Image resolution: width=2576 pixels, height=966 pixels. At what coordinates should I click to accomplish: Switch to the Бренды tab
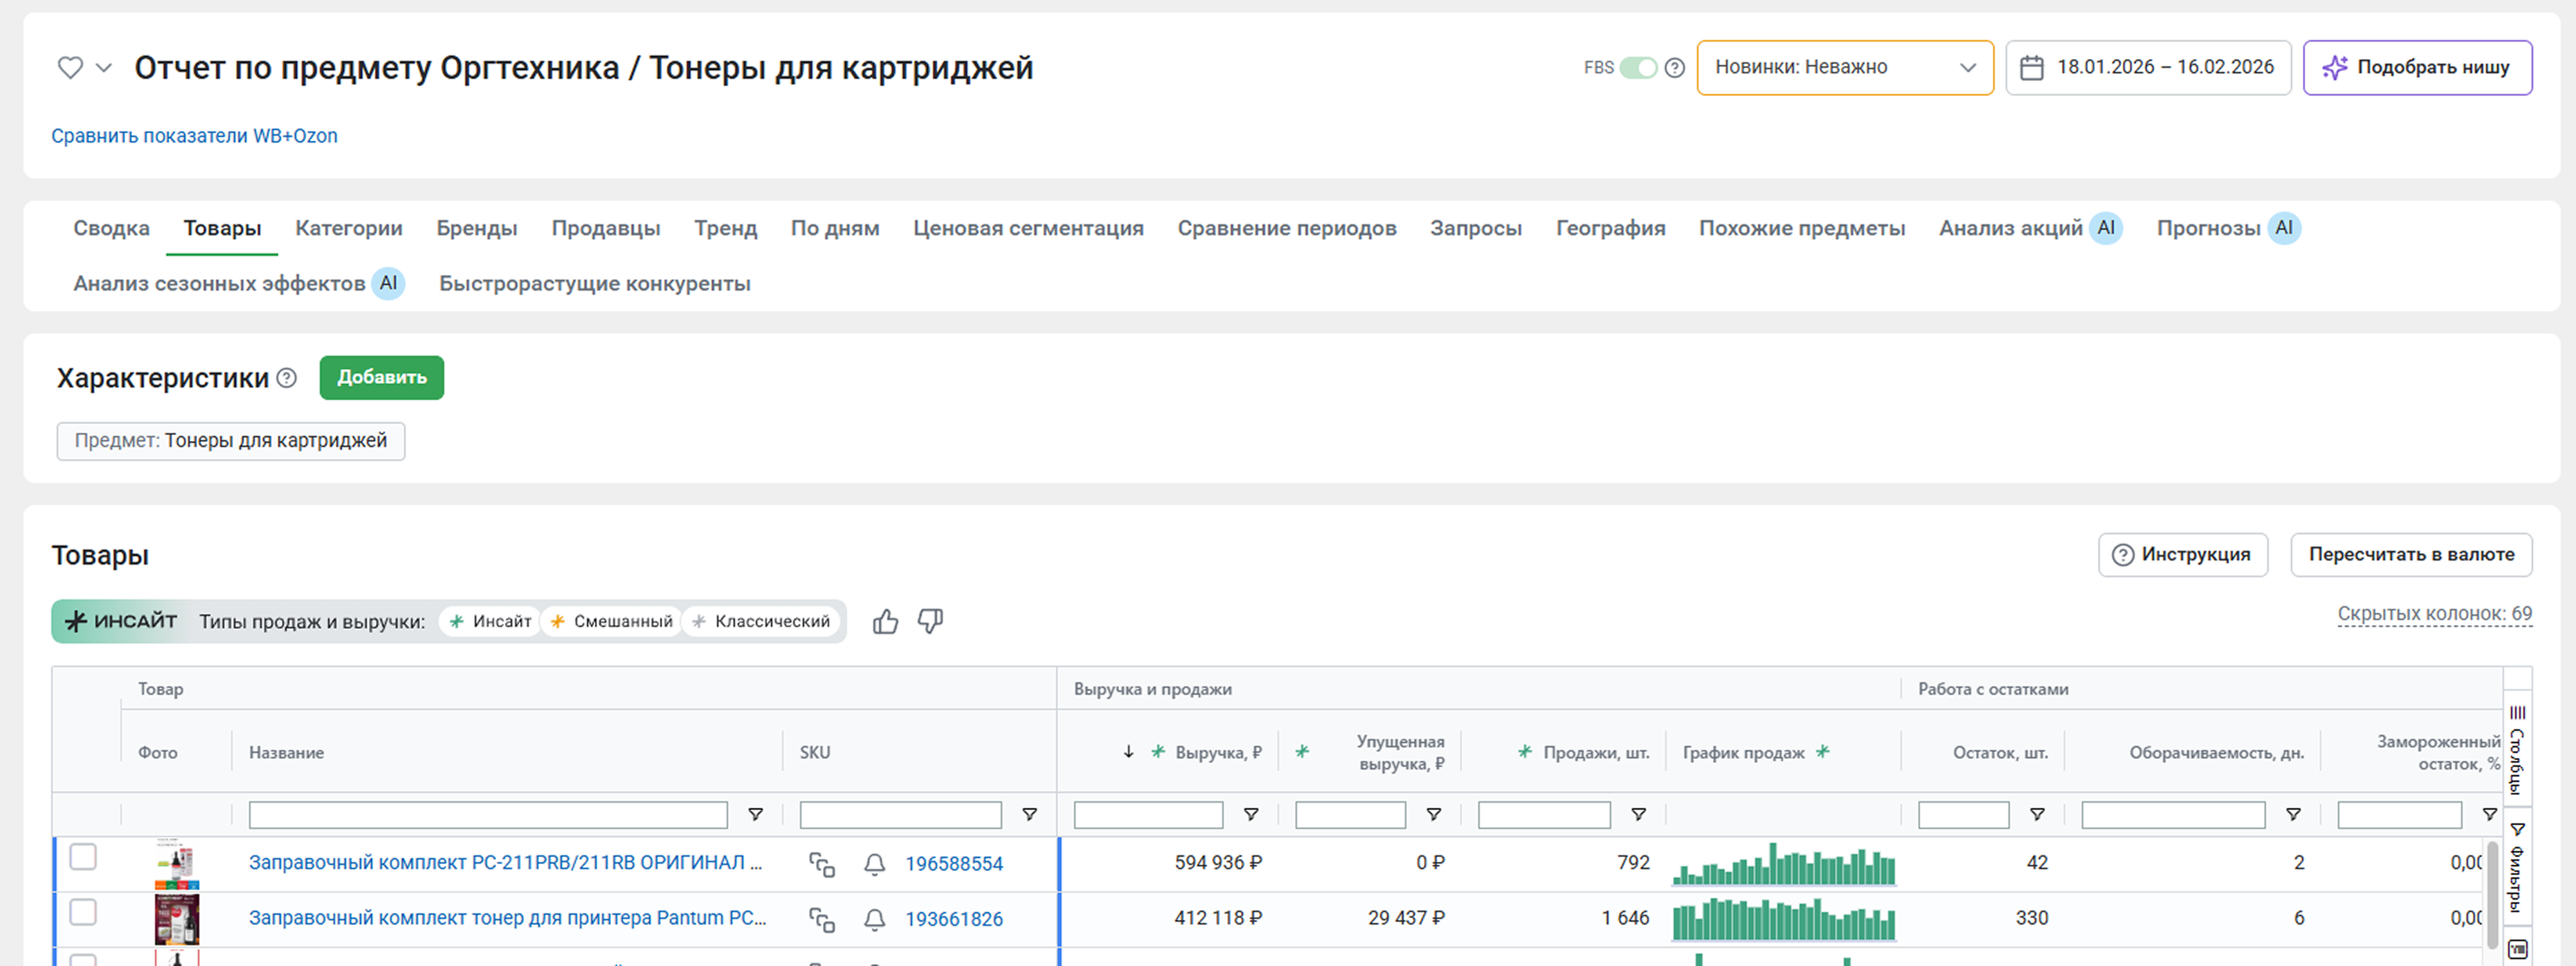click(x=476, y=228)
